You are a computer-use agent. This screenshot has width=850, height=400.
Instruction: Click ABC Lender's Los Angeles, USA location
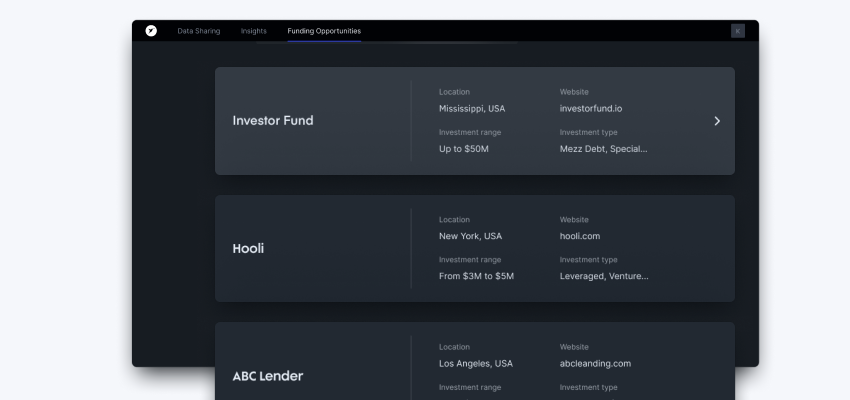475,364
